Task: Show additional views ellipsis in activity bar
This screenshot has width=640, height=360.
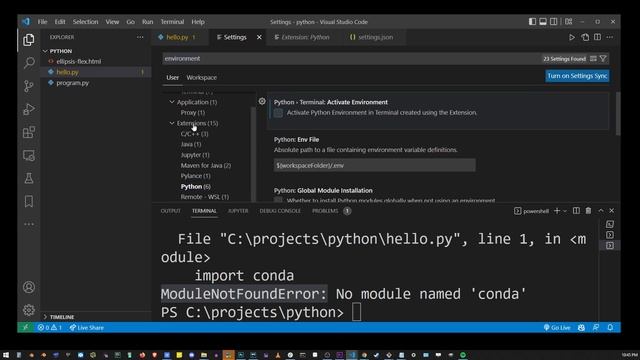Action: pos(29,224)
